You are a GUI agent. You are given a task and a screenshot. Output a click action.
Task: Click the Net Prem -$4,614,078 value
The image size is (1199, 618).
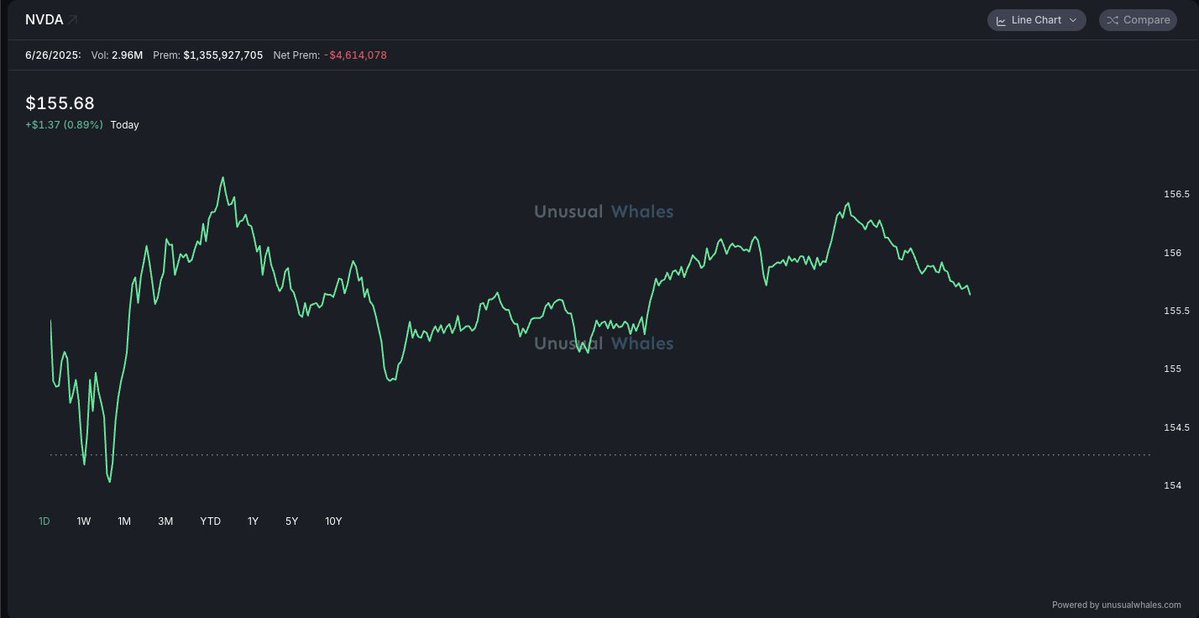(x=355, y=55)
